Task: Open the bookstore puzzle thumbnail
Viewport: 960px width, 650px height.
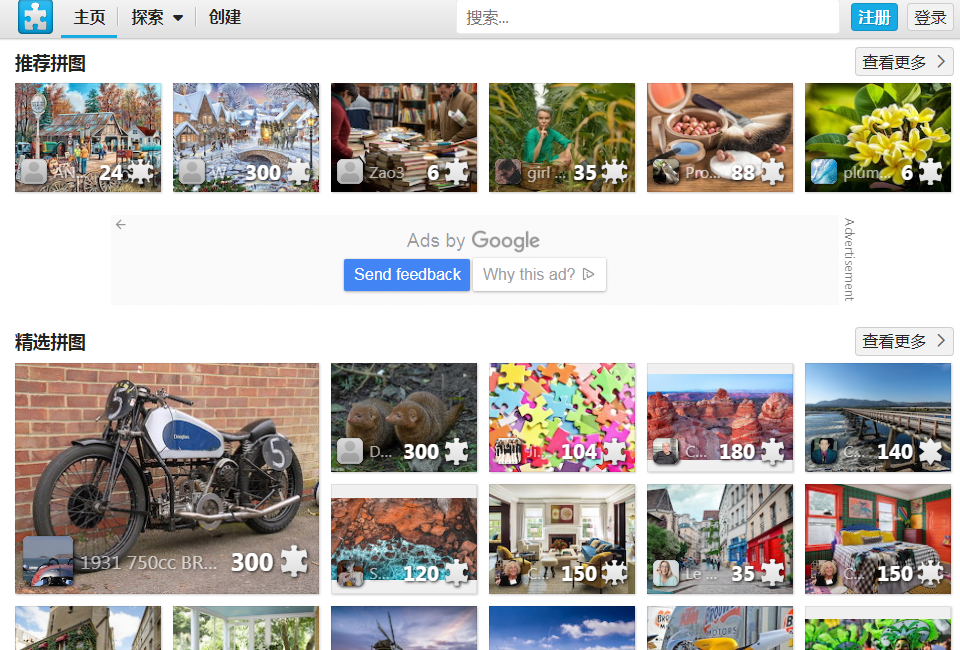Action: 403,125
